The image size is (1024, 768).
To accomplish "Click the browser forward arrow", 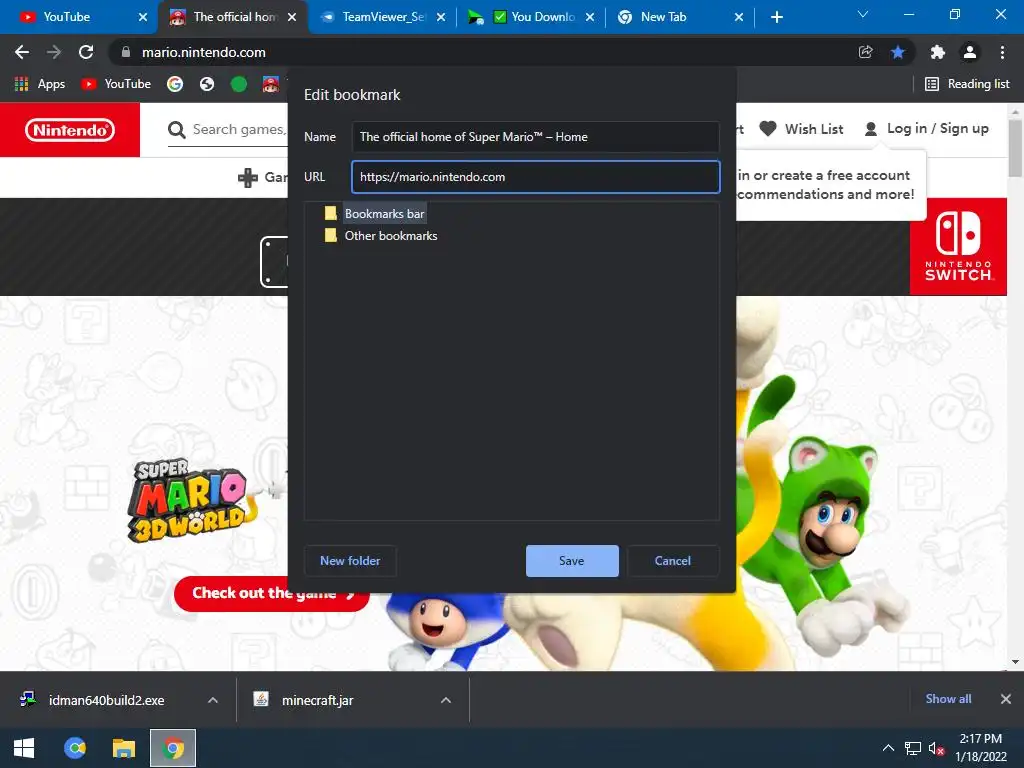I will [x=54, y=52].
